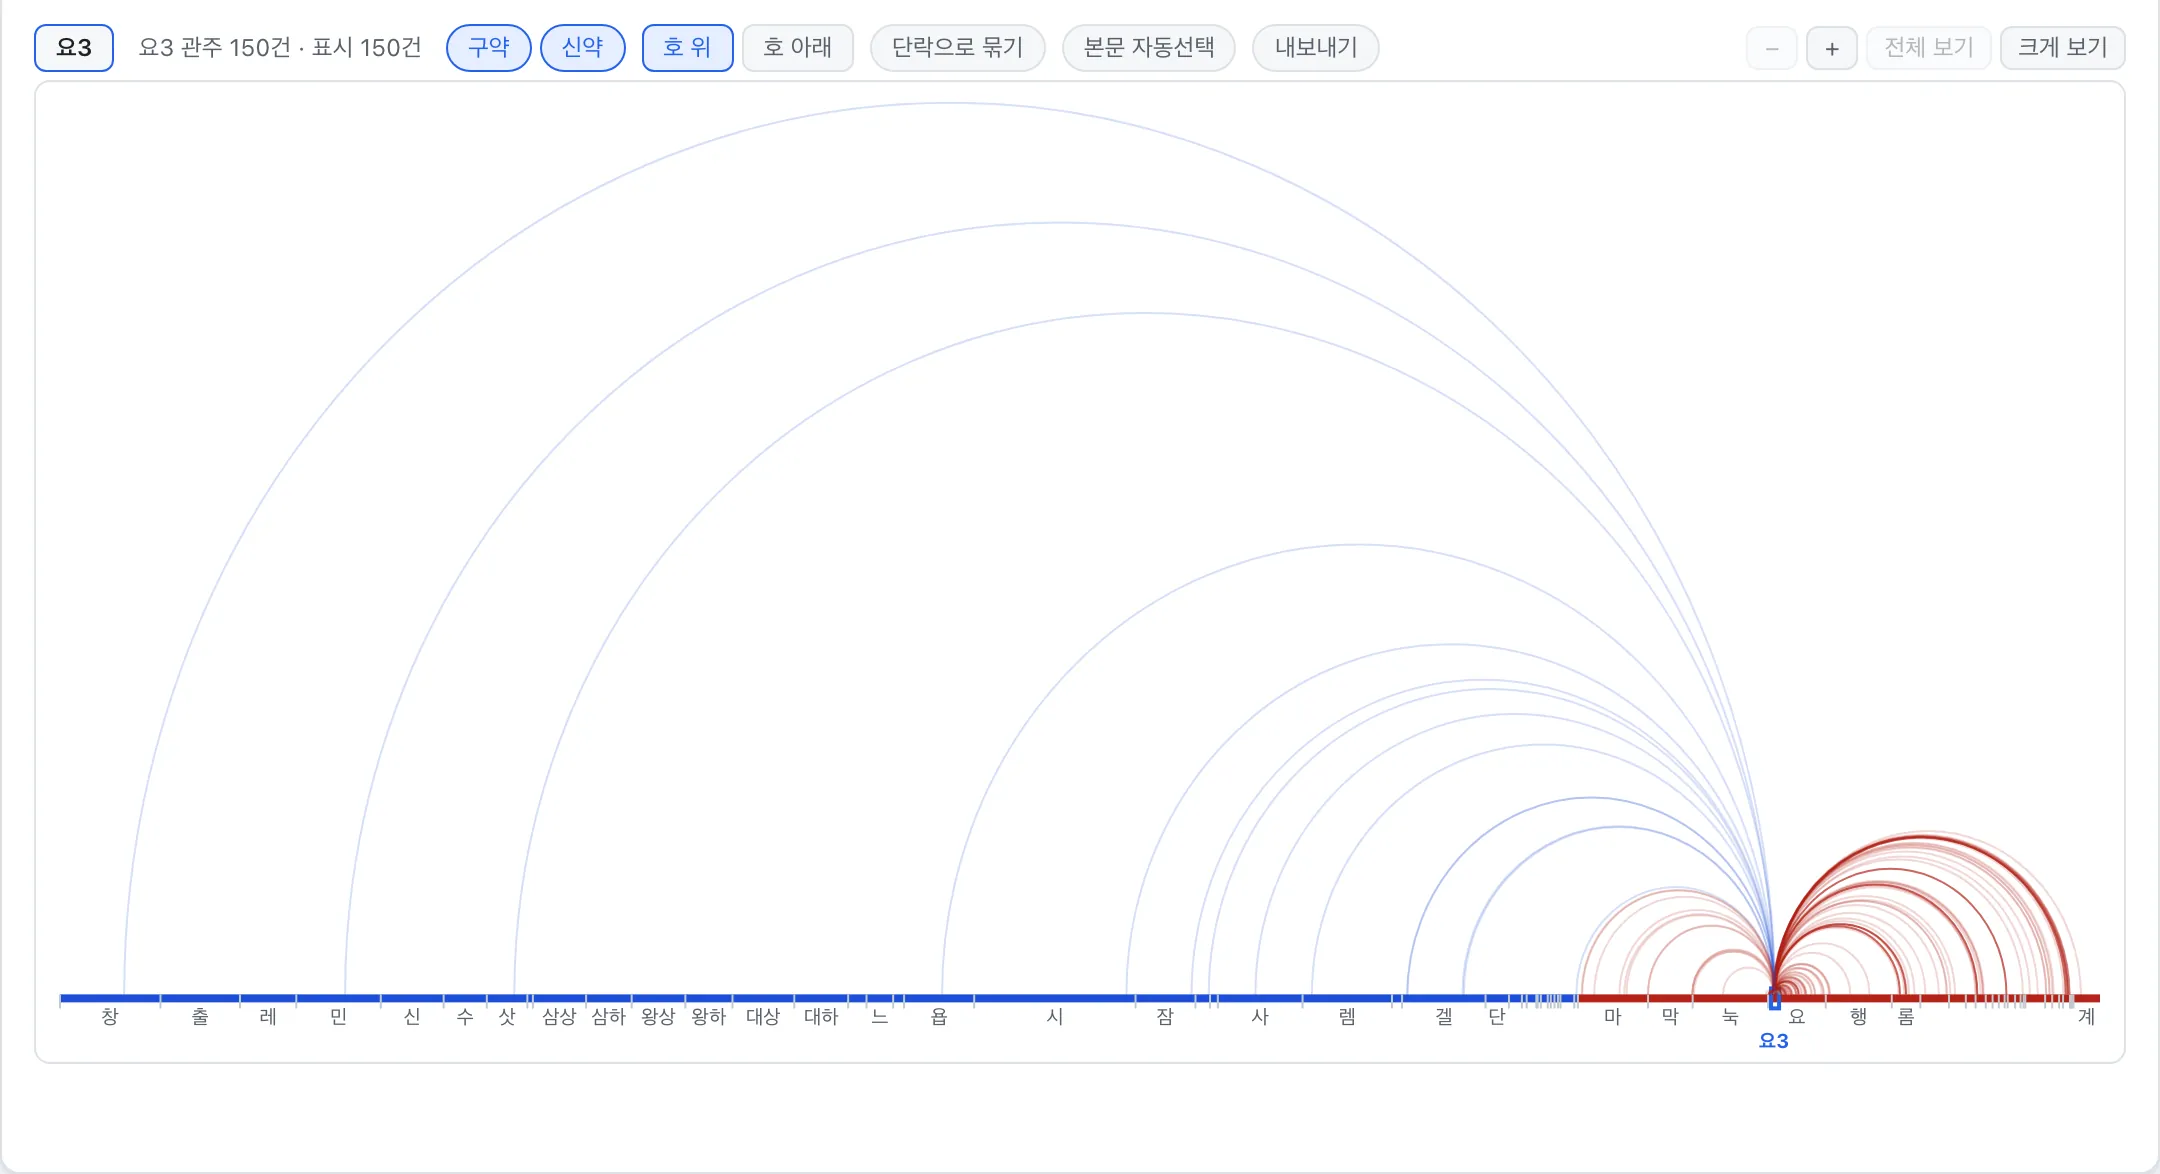2160x1174 pixels.
Task: Select the 호 아래 arc placement option
Action: click(x=798, y=48)
